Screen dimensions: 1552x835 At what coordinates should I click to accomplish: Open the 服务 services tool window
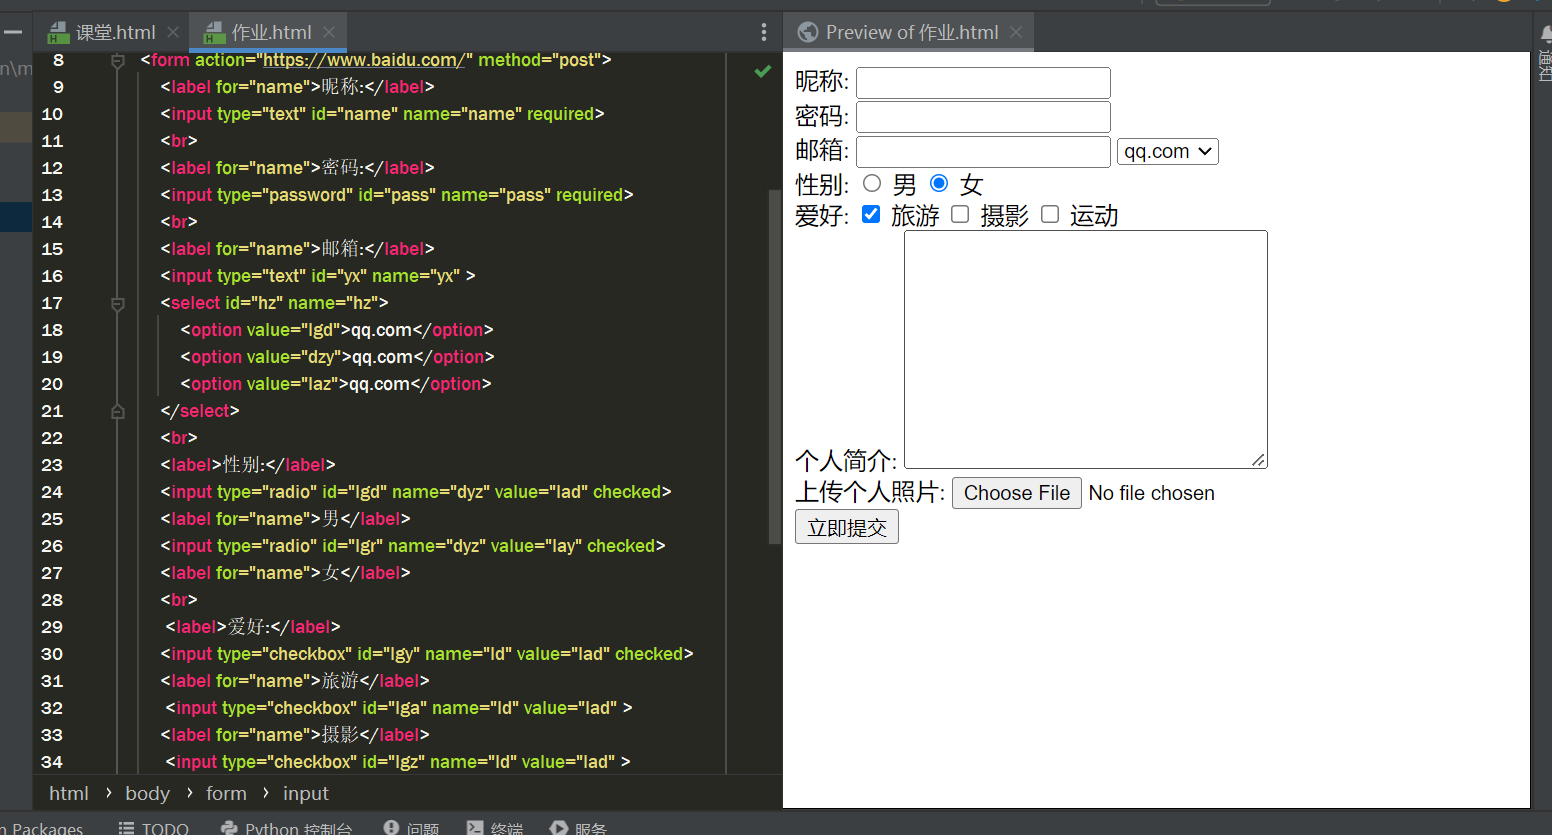(x=578, y=828)
